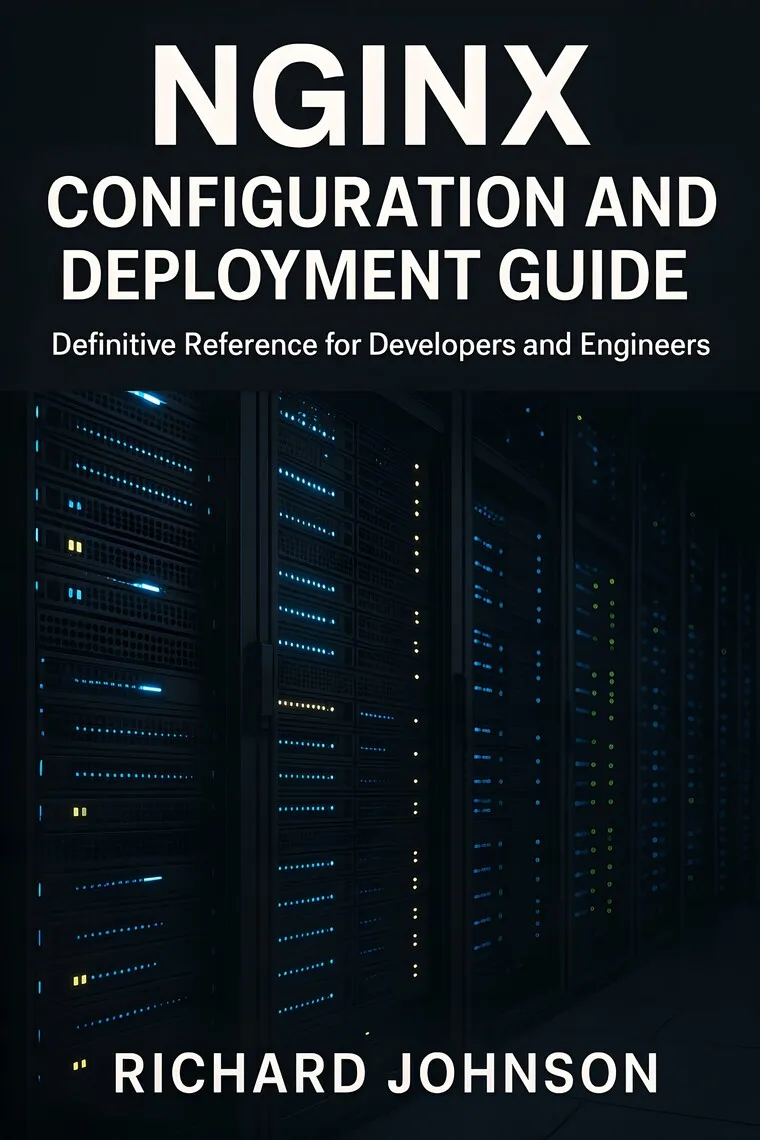This screenshot has height=1140, width=760.
Task: Click the "DEPLOYMENT GUIDE" title line
Action: pos(374,274)
